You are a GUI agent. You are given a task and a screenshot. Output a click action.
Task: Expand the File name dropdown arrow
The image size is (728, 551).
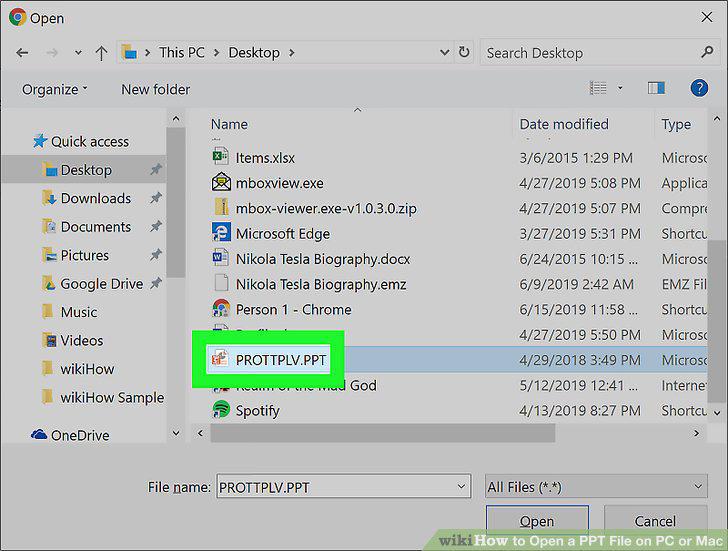click(461, 487)
